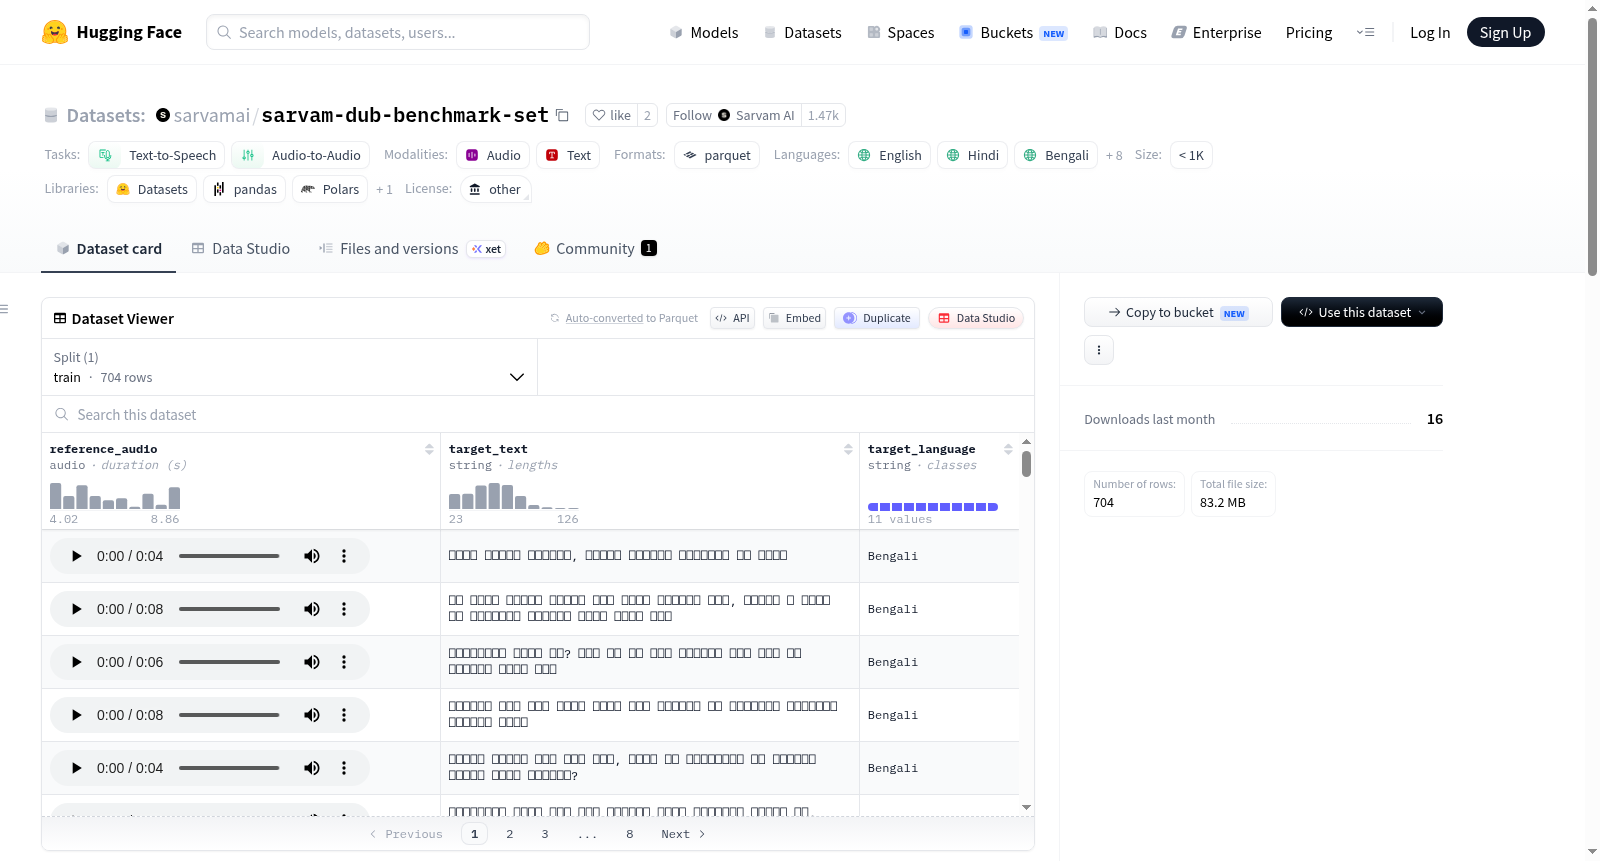Go to Next page of rows

(683, 834)
